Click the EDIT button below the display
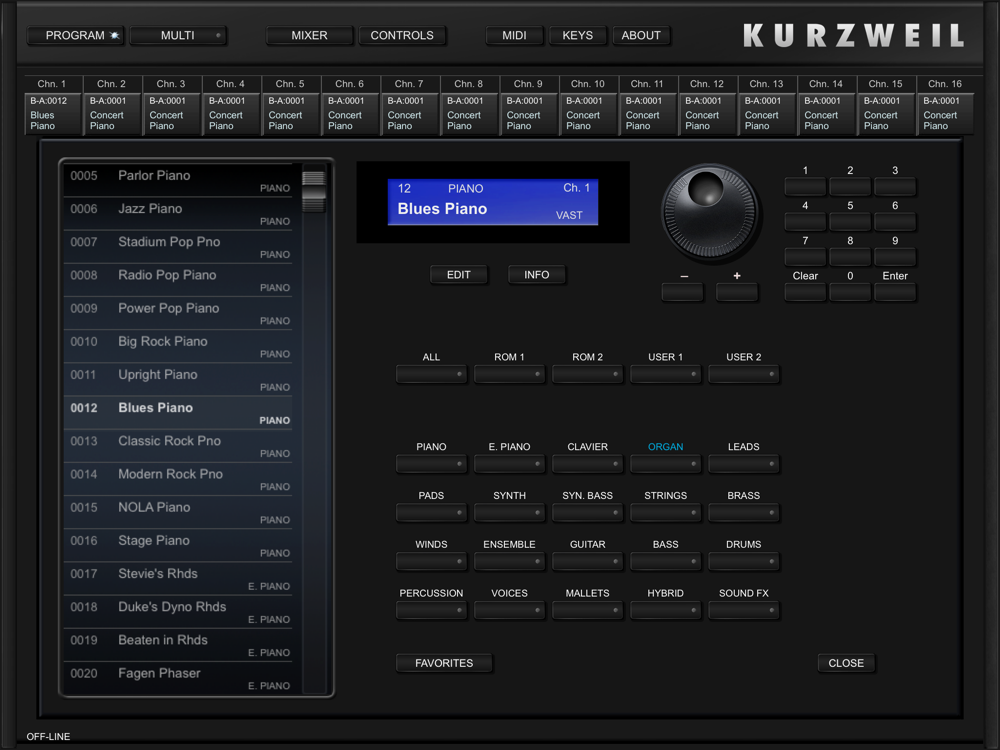Image resolution: width=1000 pixels, height=750 pixels. 459,275
